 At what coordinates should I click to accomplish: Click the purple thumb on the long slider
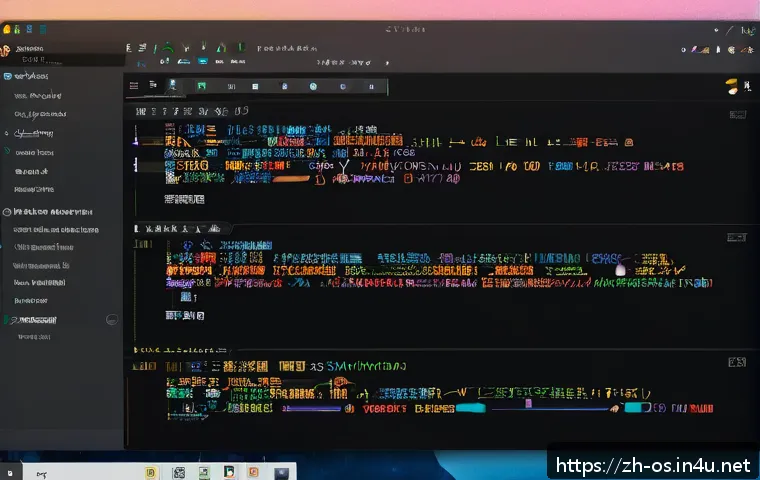[528, 403]
